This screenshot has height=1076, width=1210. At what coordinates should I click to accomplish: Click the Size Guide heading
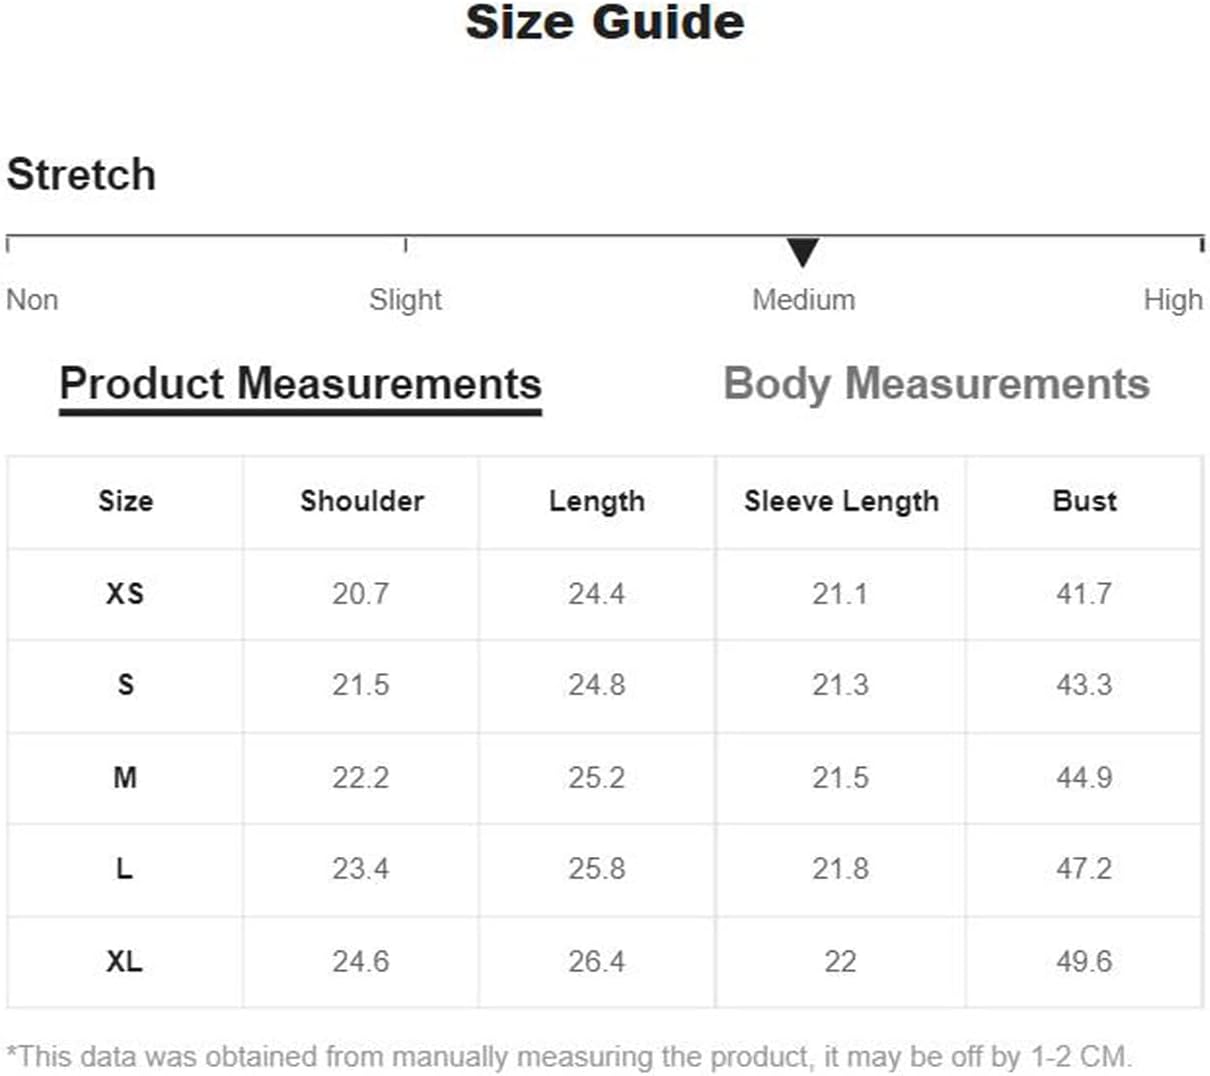[x=605, y=22]
